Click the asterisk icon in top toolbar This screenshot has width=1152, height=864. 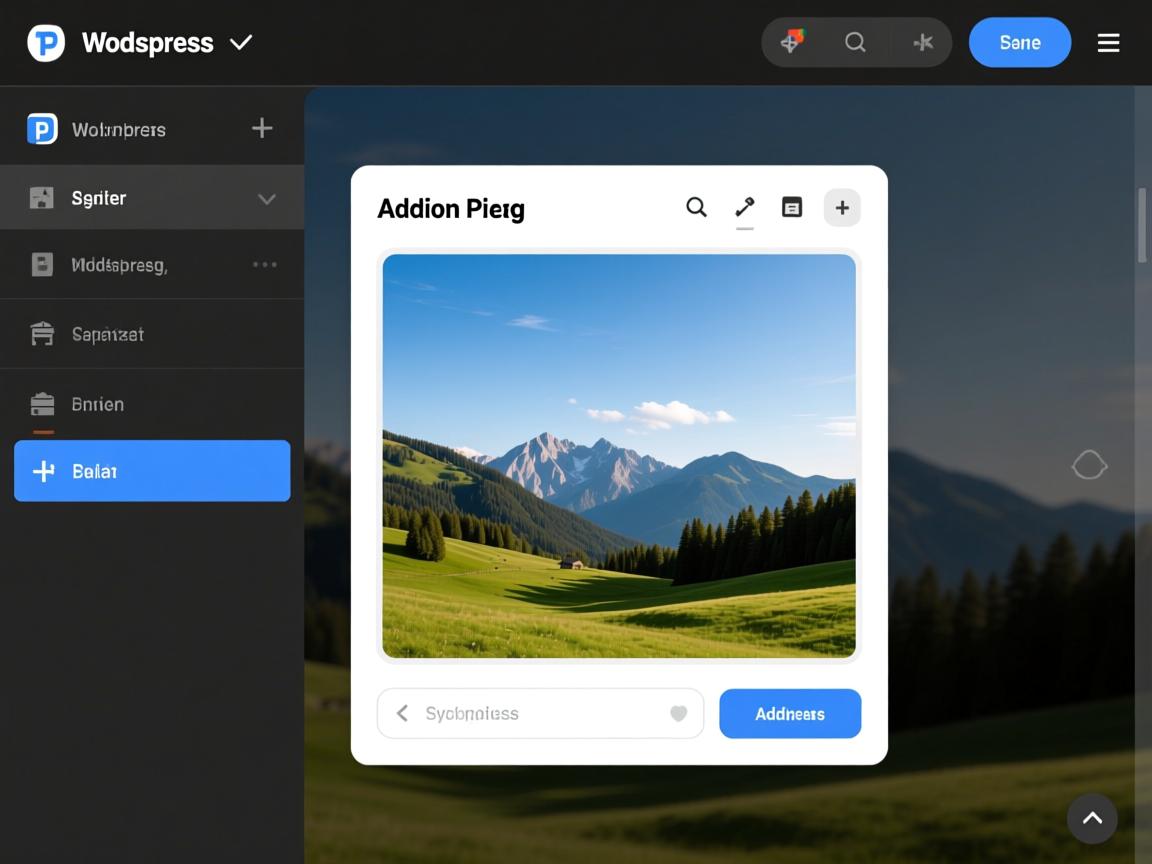click(922, 42)
